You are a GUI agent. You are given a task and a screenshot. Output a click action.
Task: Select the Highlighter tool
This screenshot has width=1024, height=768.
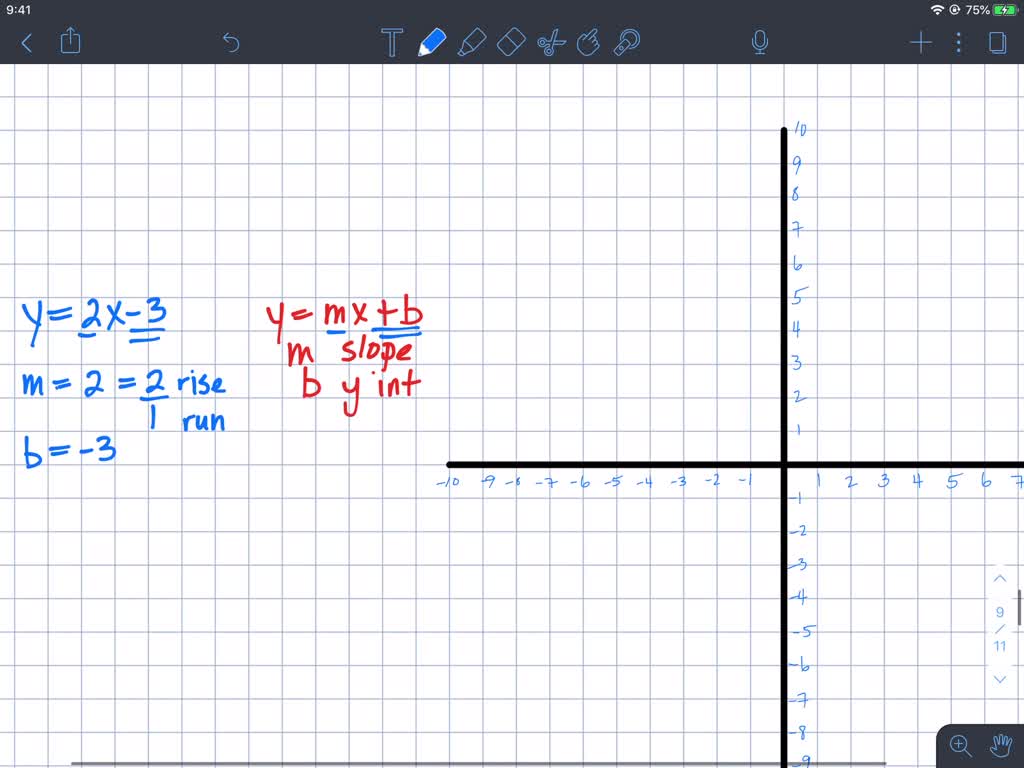click(x=472, y=42)
